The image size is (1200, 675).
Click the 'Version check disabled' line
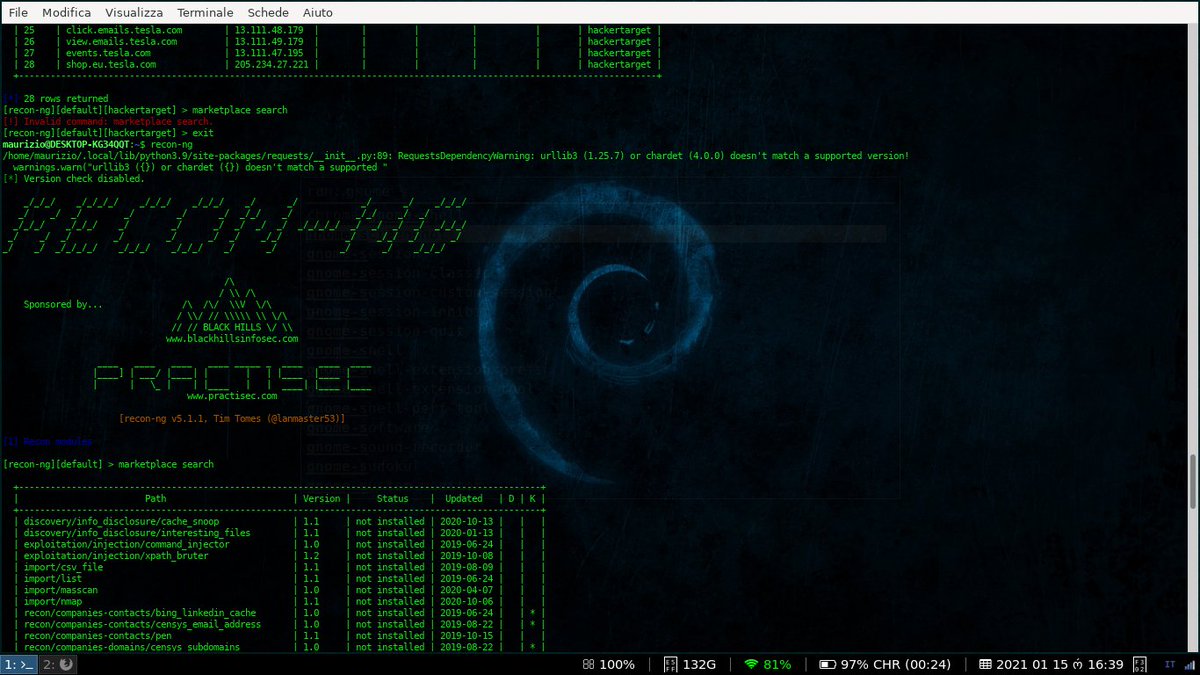73,179
